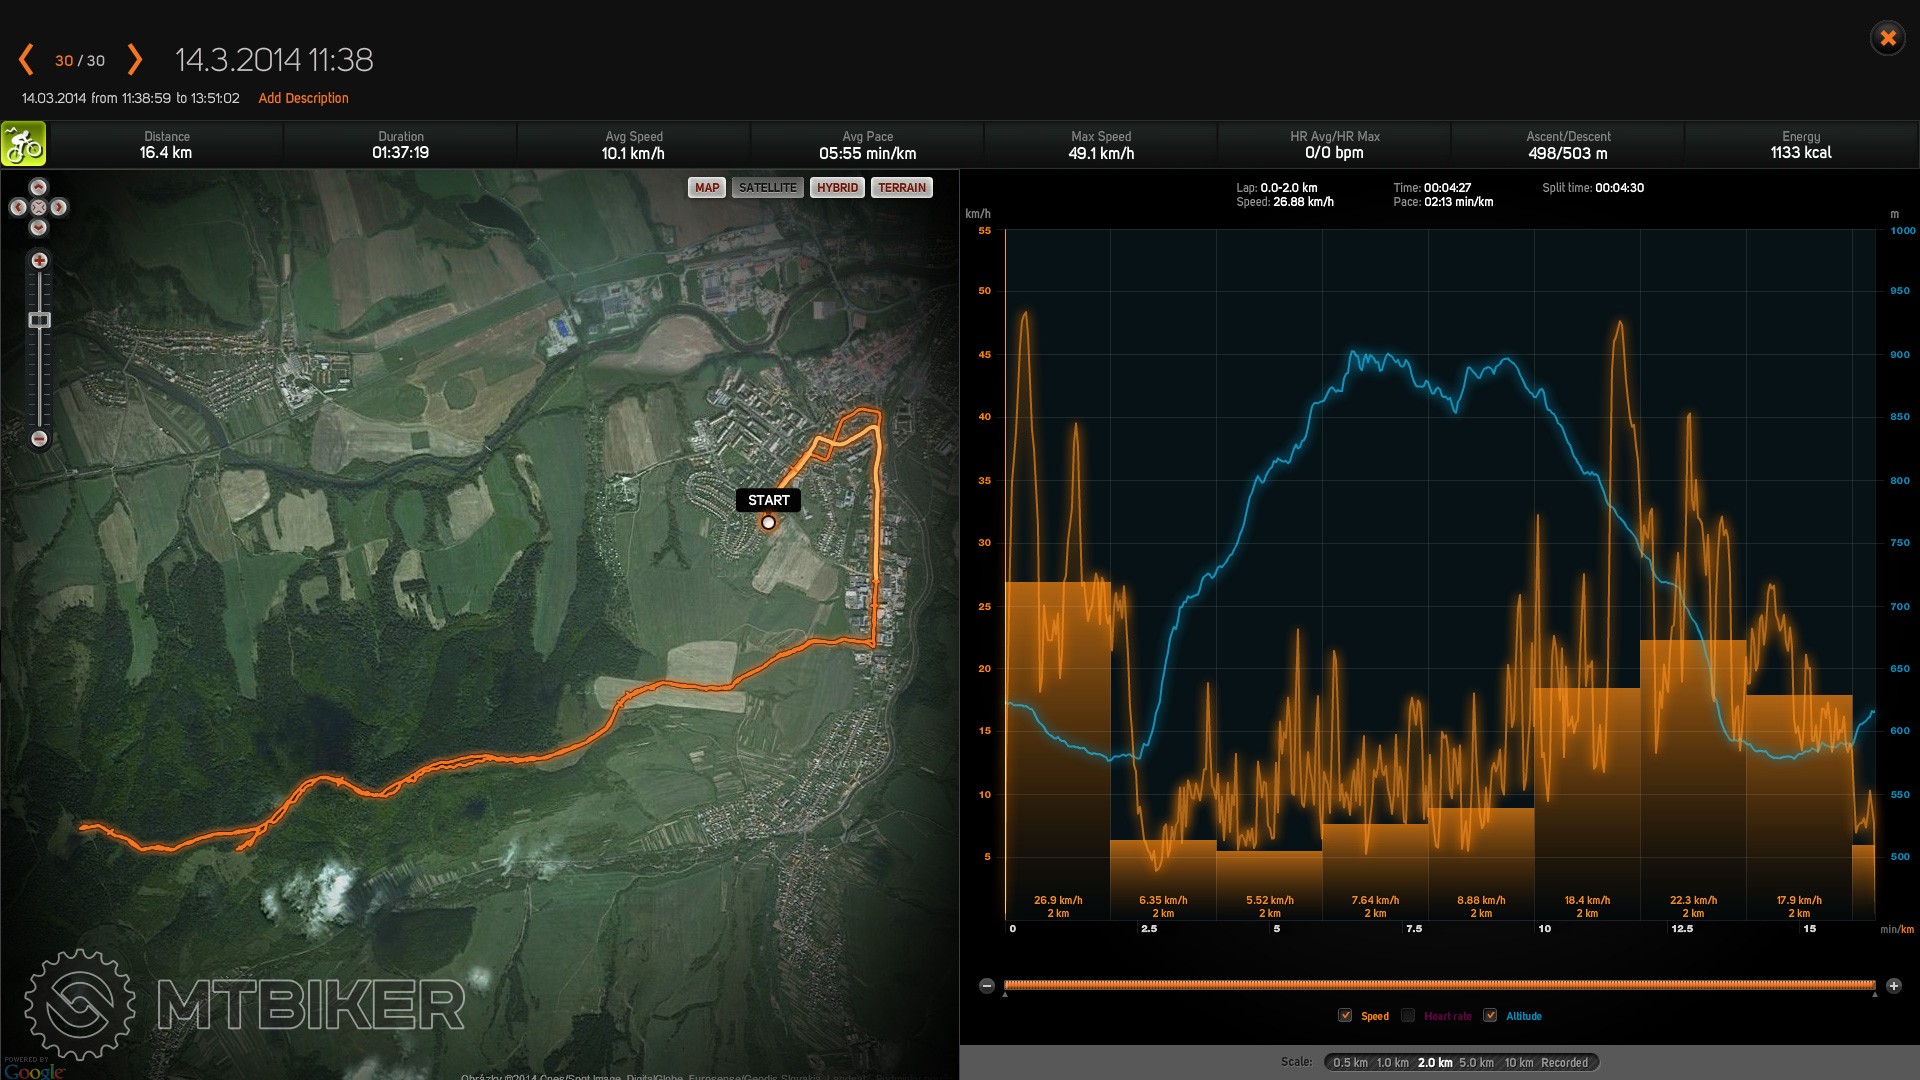Toggle the Altitude checkbox
Screen dimensions: 1920x1080
tap(1490, 1016)
